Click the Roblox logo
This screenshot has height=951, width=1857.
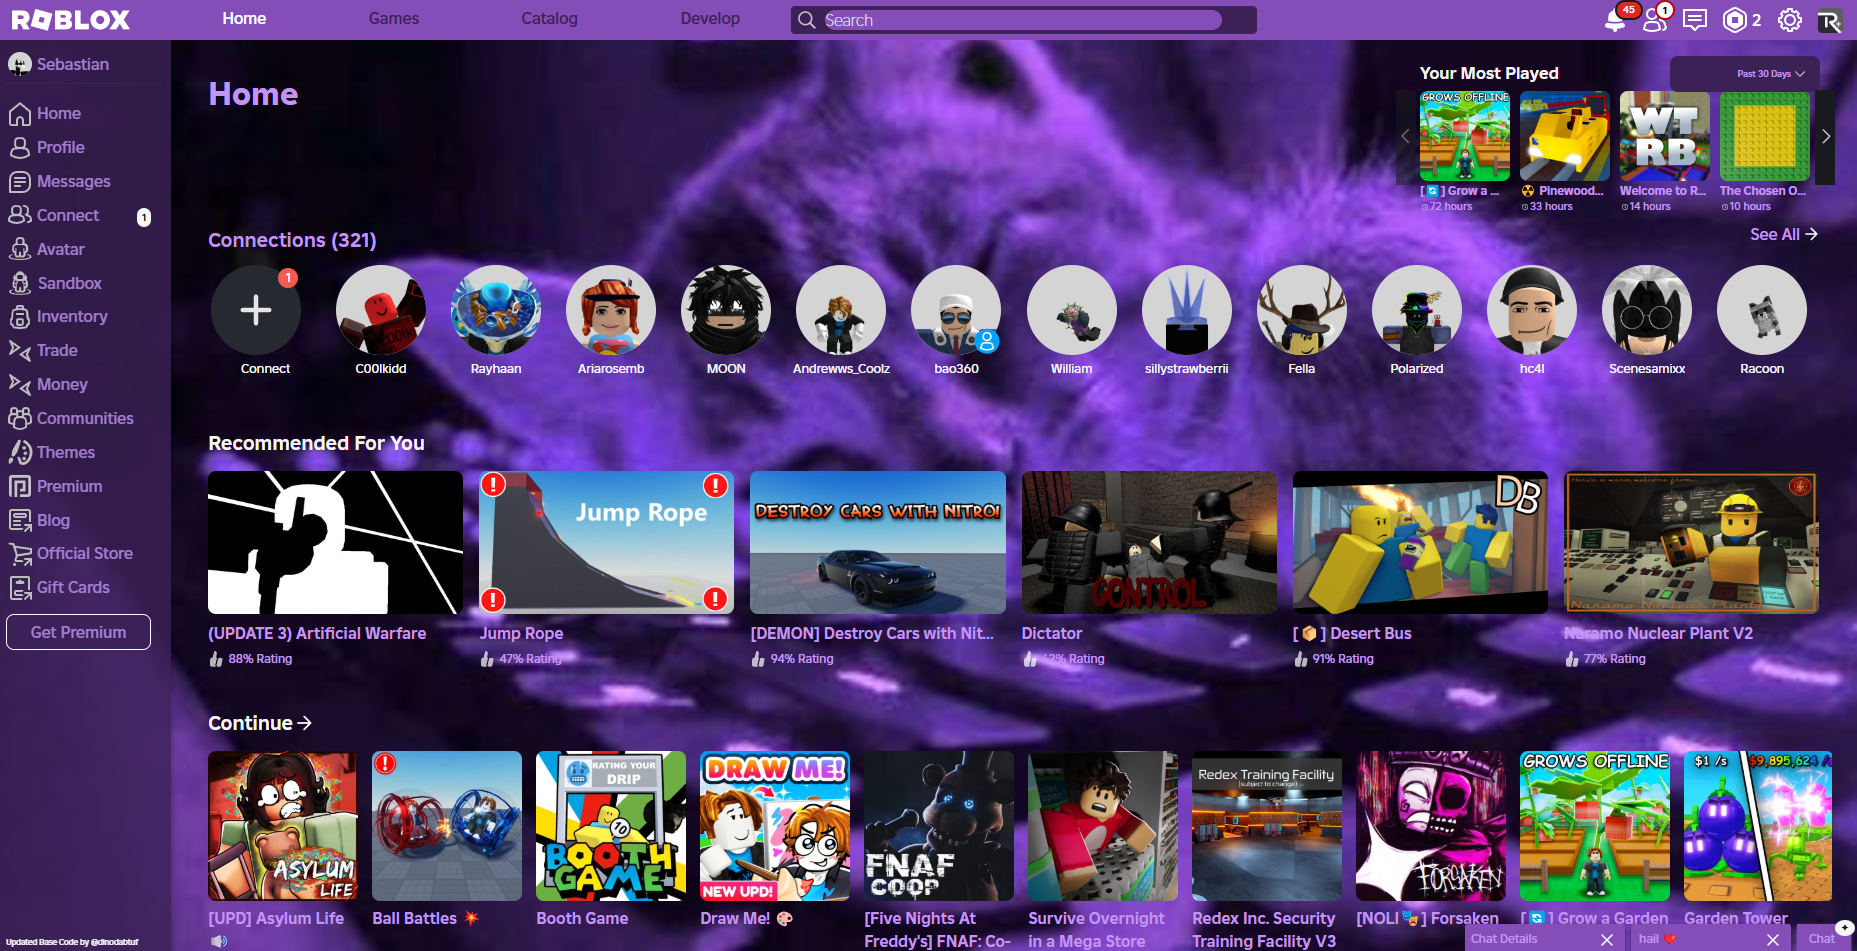tap(71, 20)
